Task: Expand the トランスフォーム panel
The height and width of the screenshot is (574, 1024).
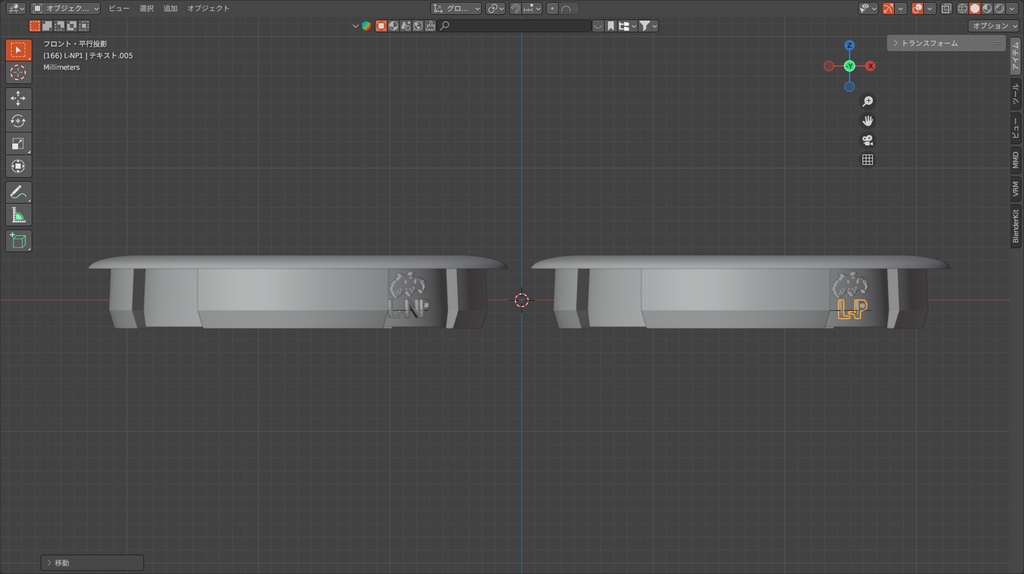Action: pos(946,43)
